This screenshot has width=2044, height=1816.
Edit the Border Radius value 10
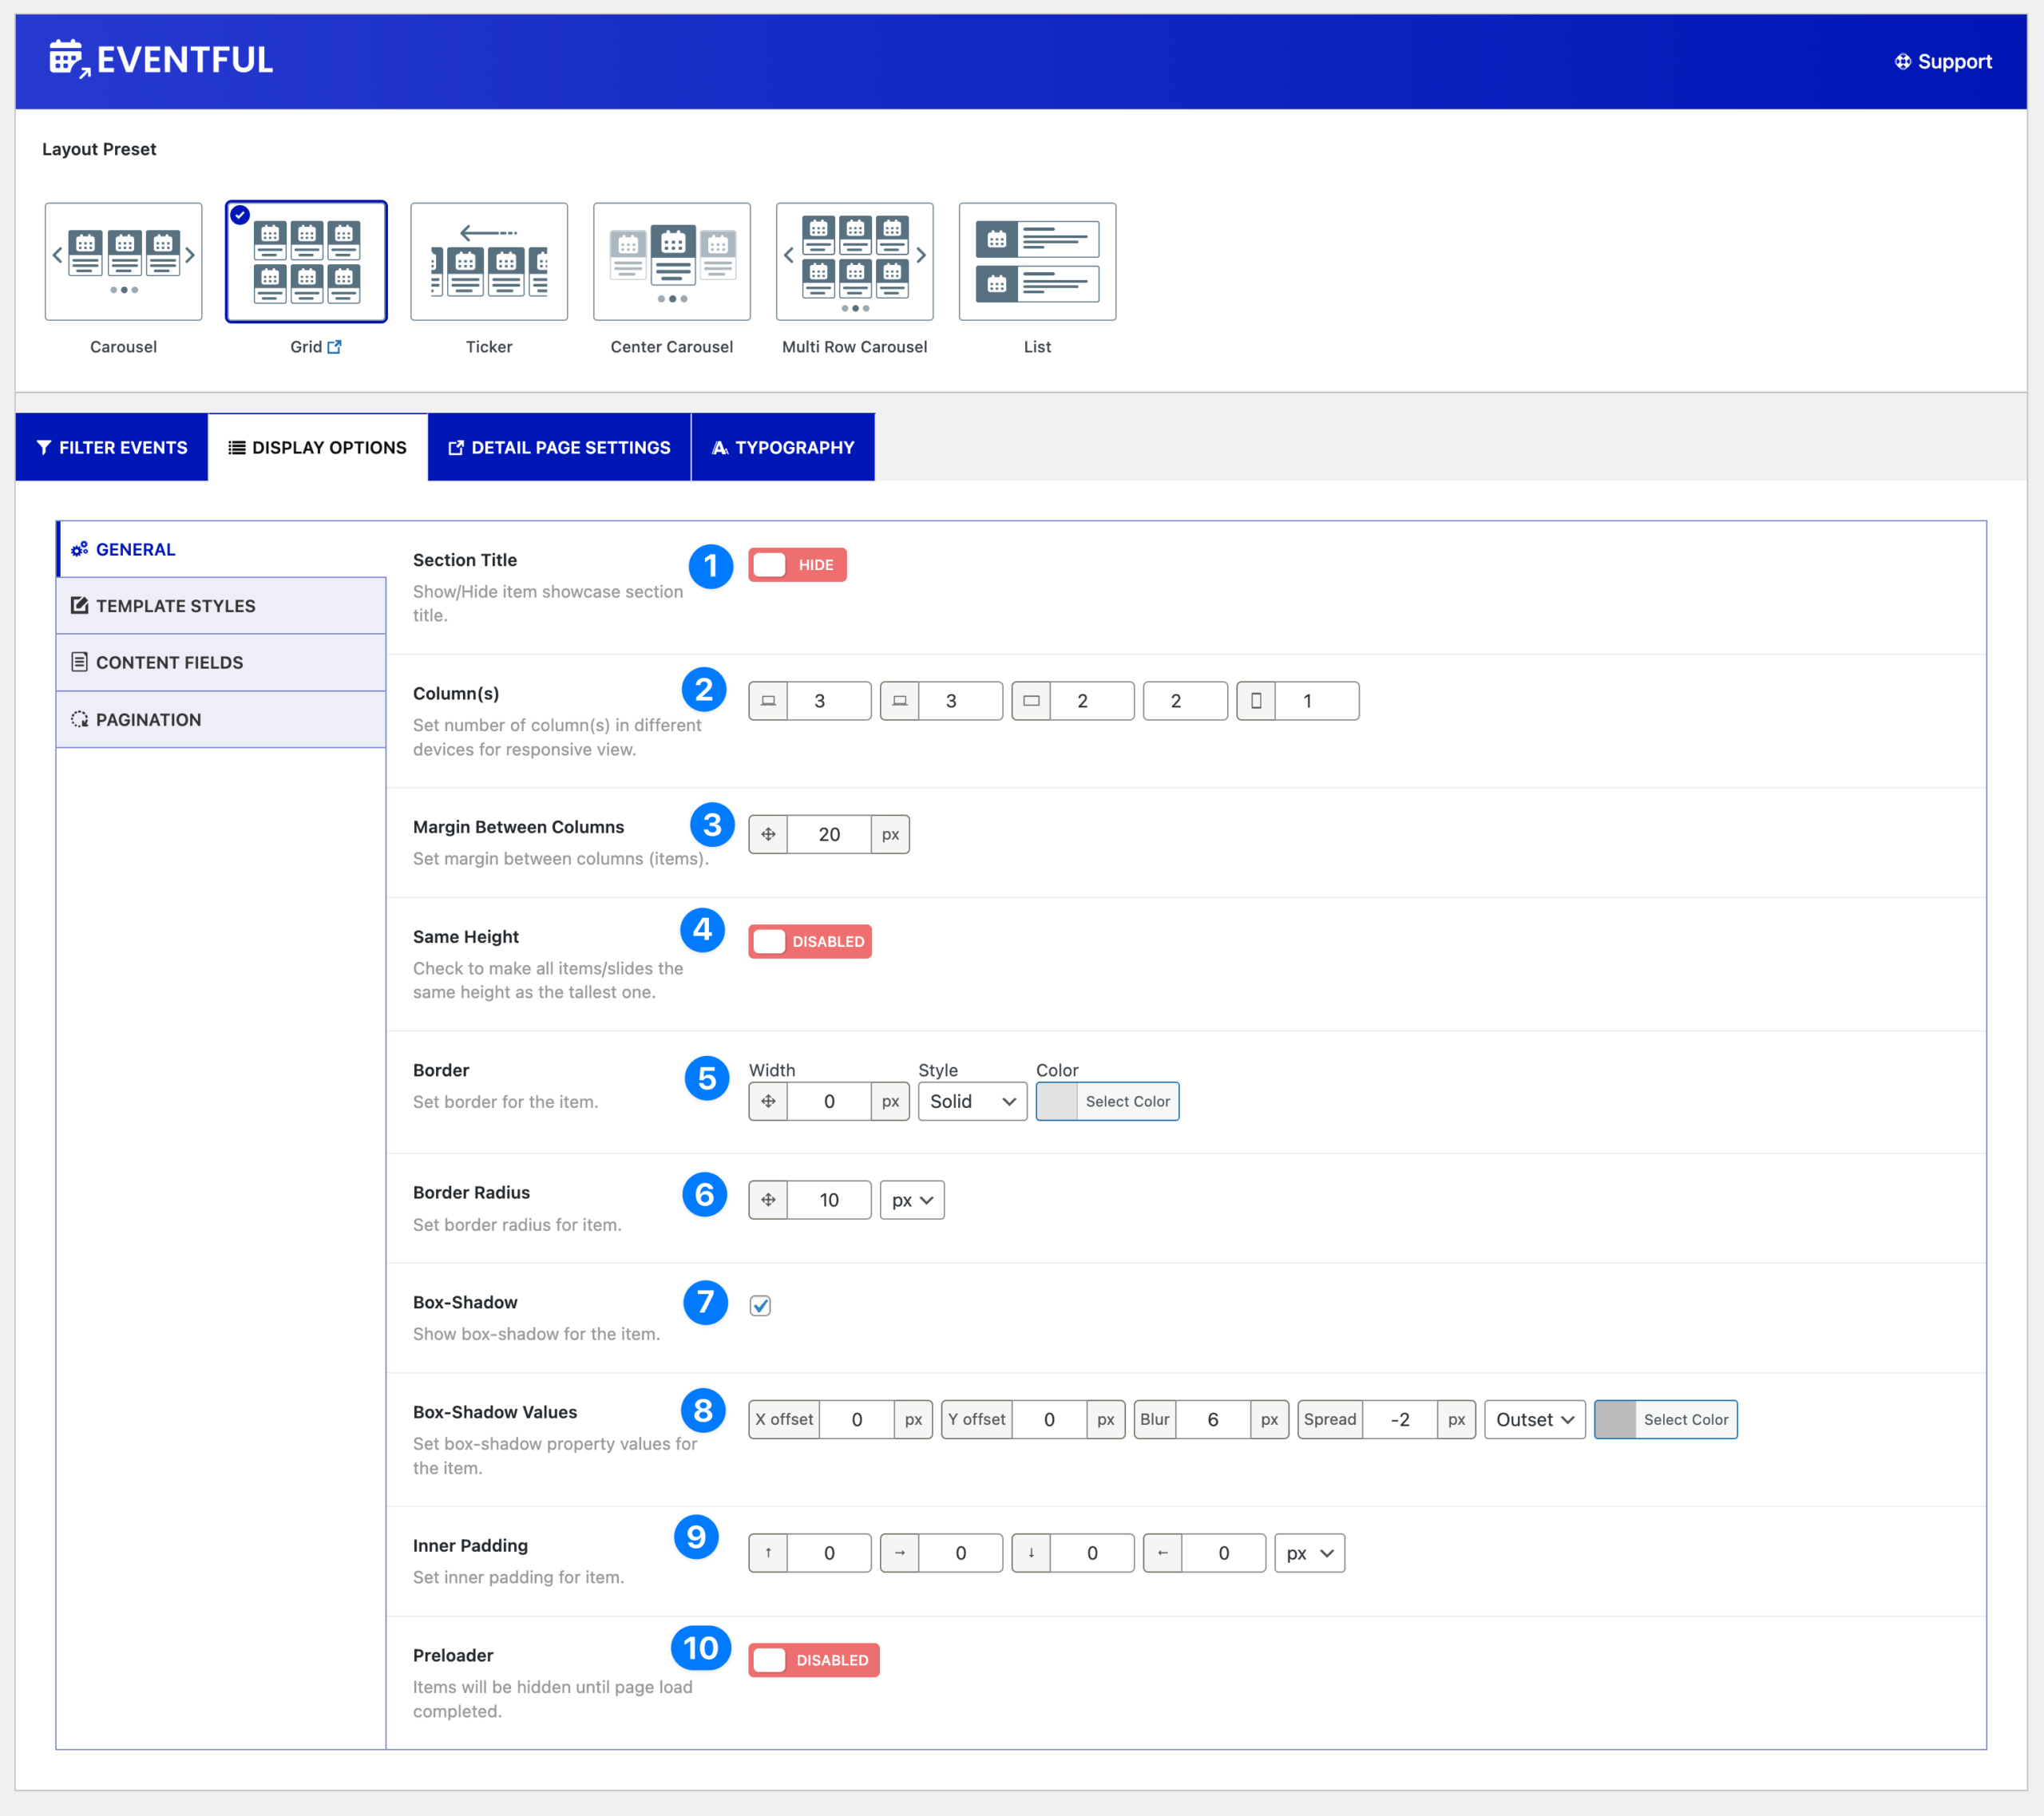[x=829, y=1200]
